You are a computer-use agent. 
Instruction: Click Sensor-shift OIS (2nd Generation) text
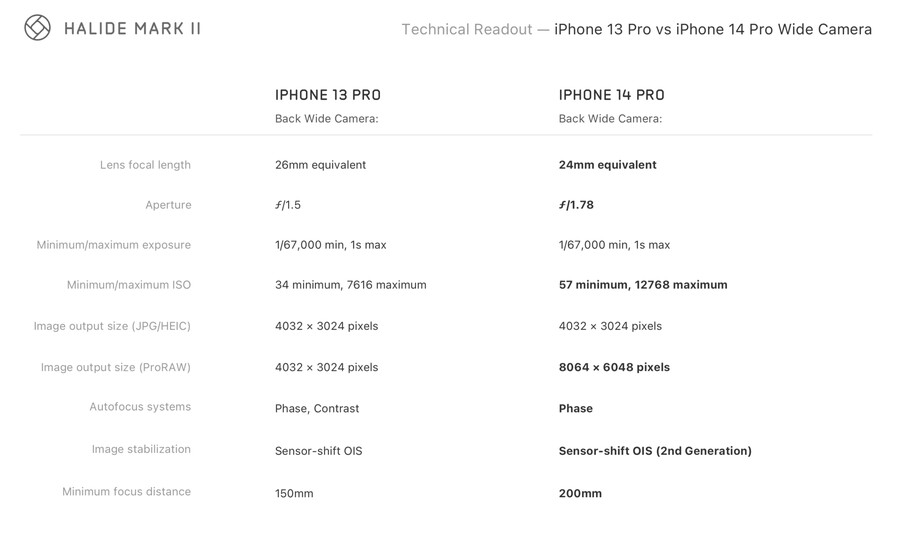pos(655,451)
